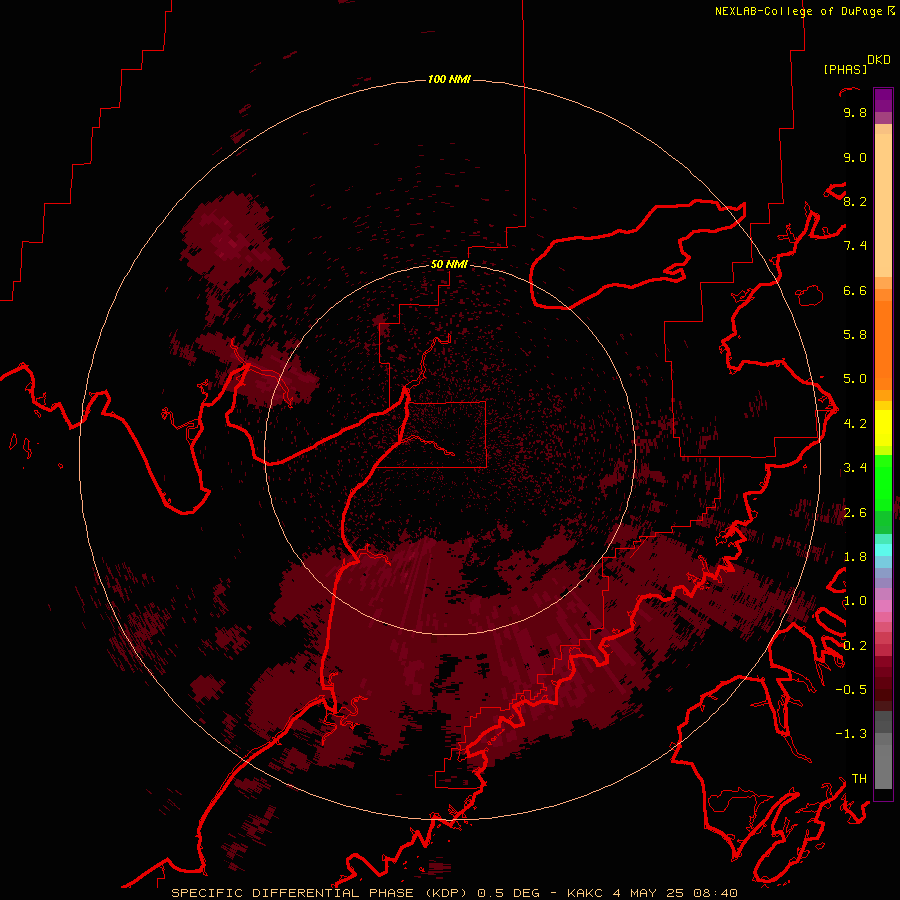Click the peach light-orange colorbar segment
Screen dimensions: 900x900
click(x=883, y=205)
